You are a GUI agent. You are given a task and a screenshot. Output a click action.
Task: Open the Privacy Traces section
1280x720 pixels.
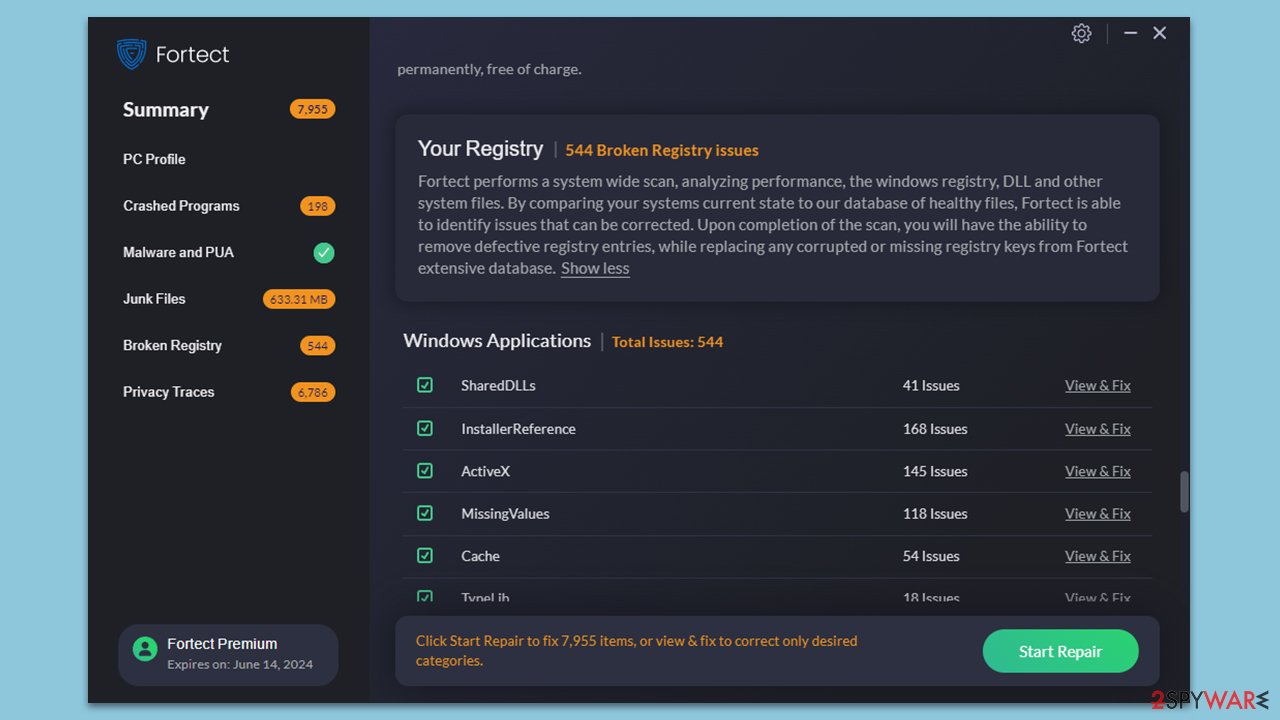pyautogui.click(x=168, y=392)
